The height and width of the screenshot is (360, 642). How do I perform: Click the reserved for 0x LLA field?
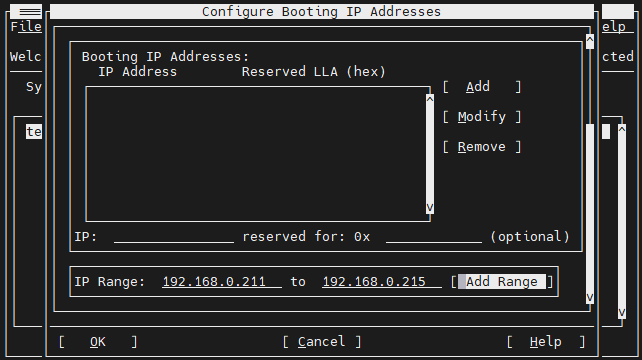[434, 237]
